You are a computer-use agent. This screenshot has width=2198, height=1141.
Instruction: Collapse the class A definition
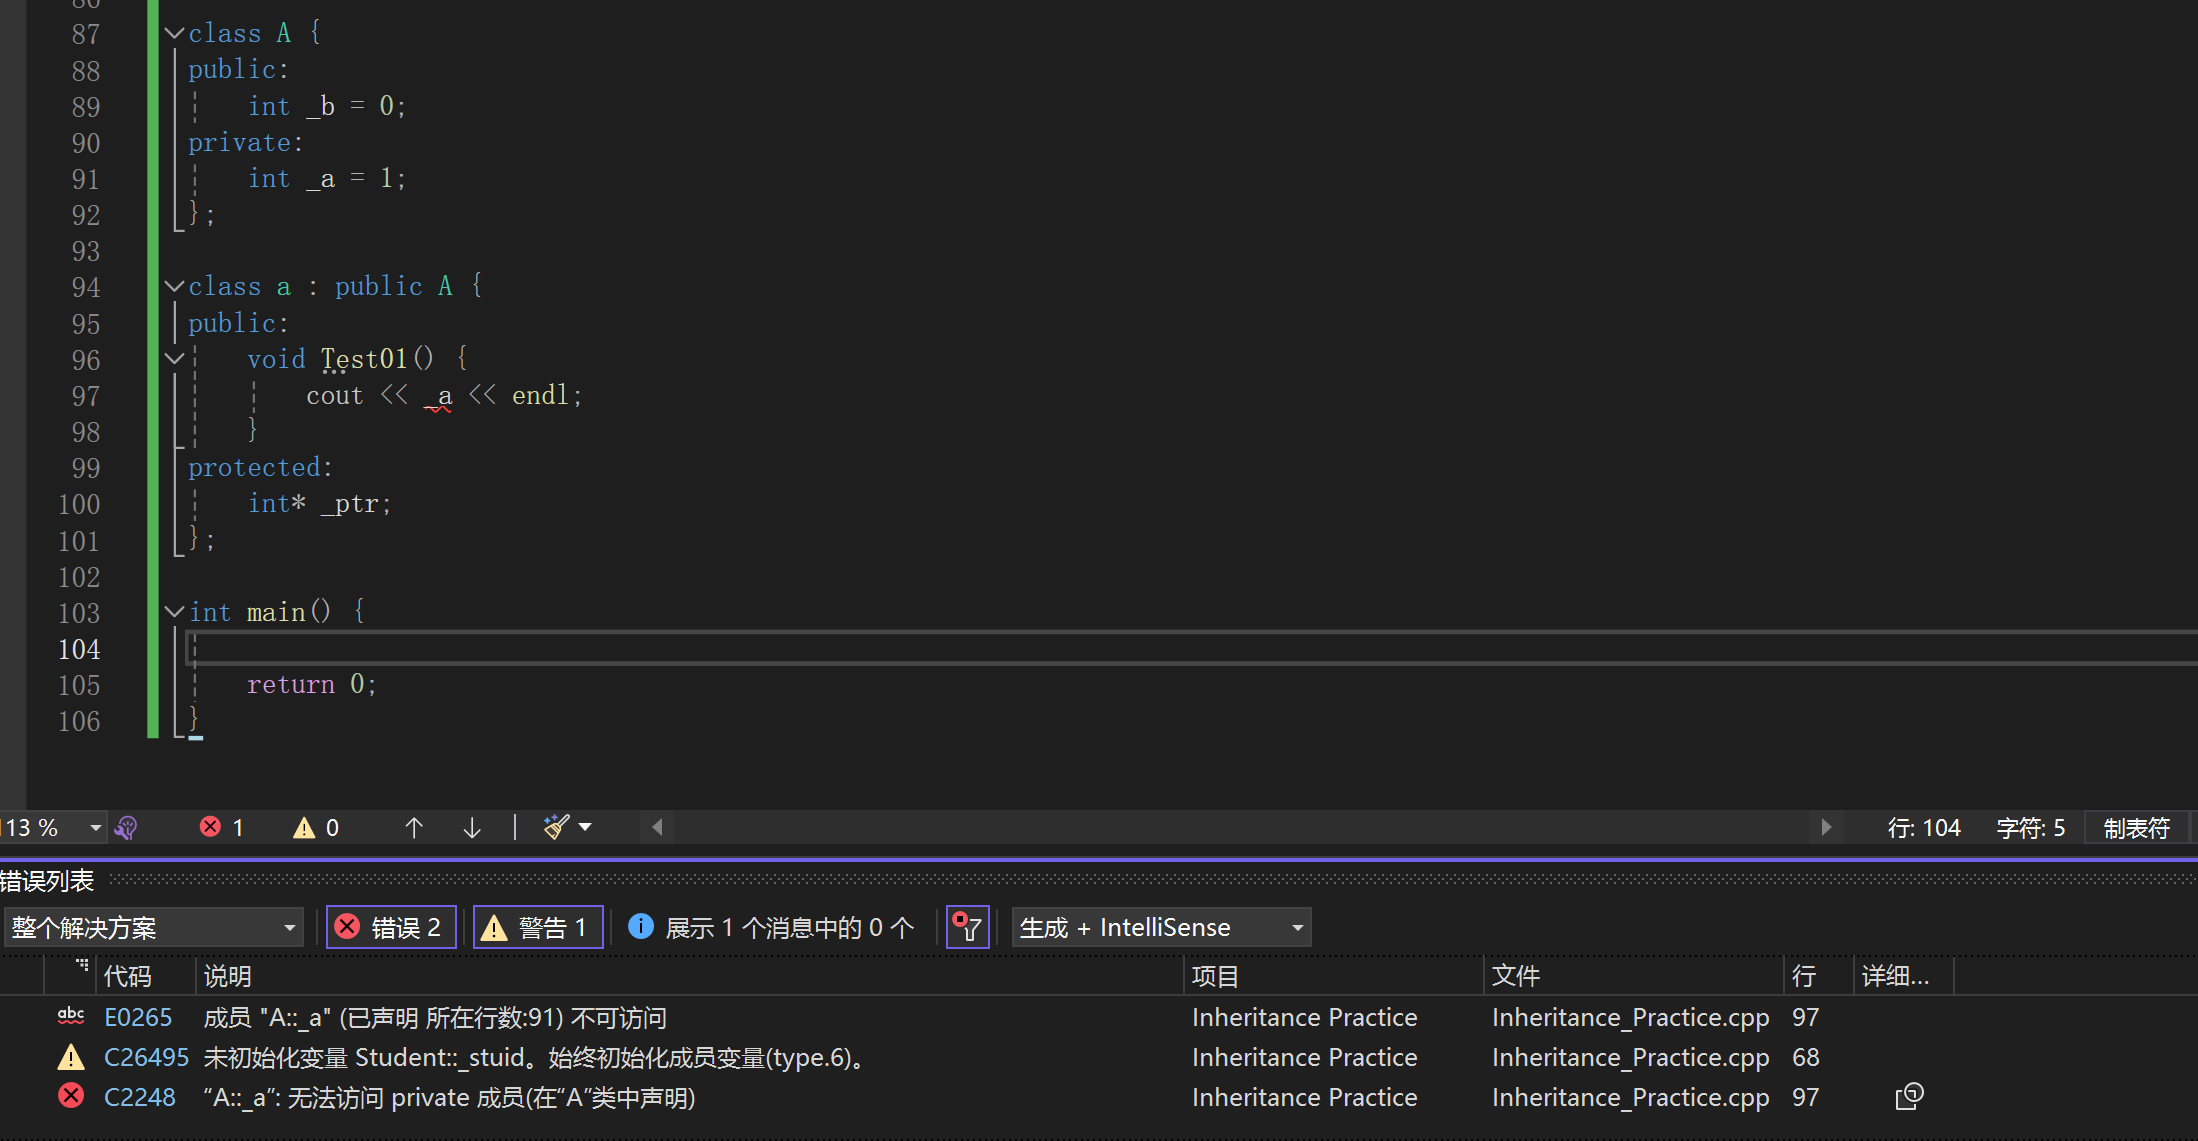click(174, 33)
